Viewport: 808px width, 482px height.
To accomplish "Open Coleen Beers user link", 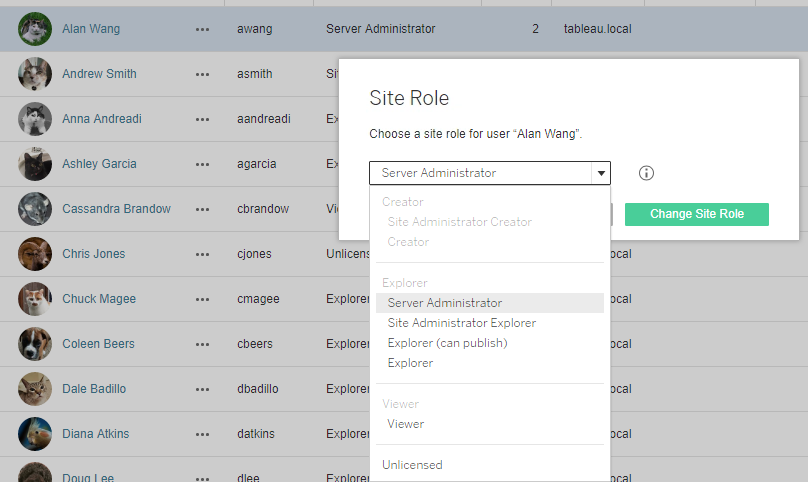I will 98,344.
